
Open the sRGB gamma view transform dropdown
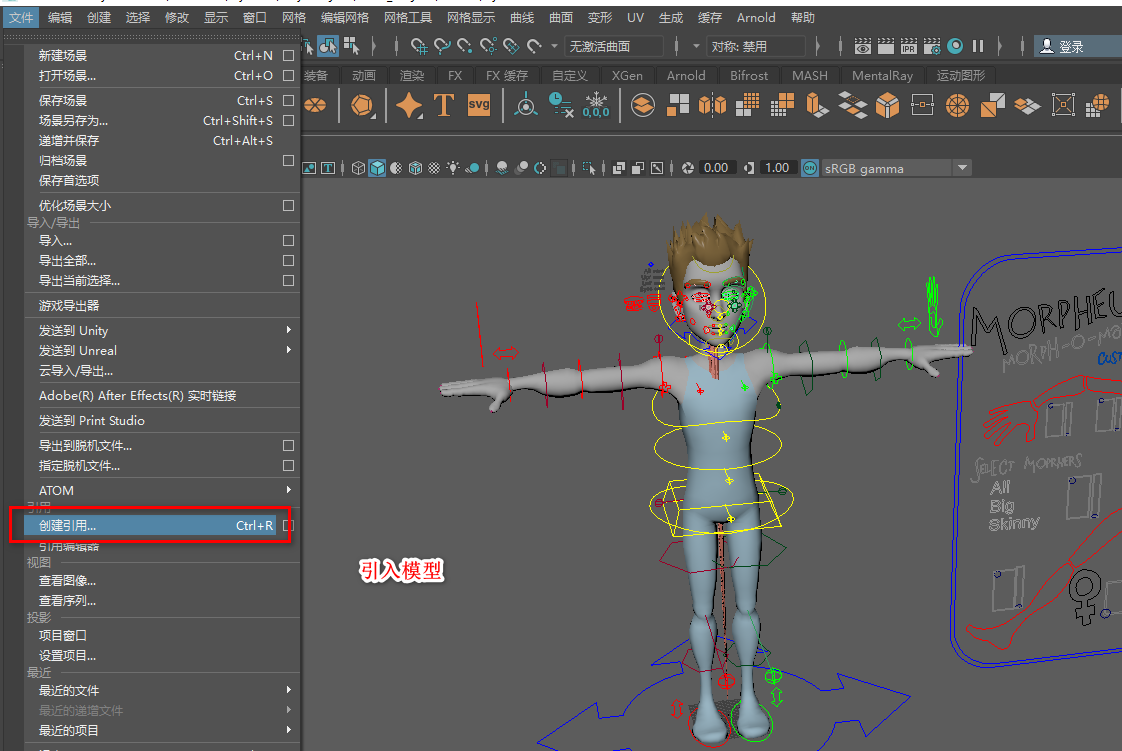pyautogui.click(x=961, y=168)
